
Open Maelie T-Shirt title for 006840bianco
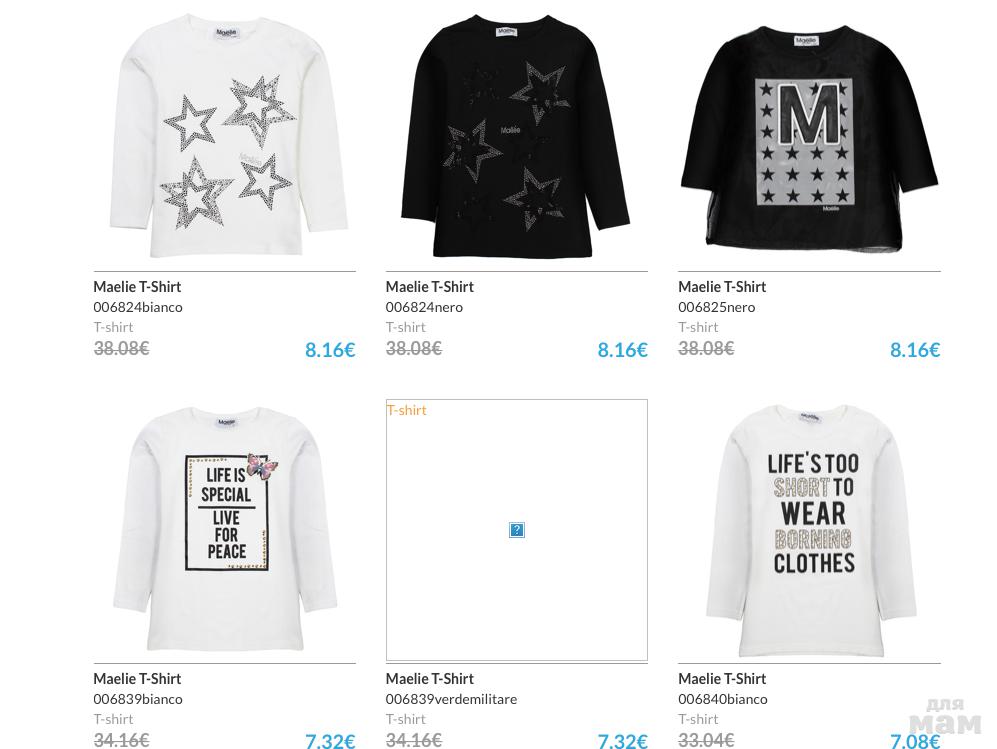[722, 678]
